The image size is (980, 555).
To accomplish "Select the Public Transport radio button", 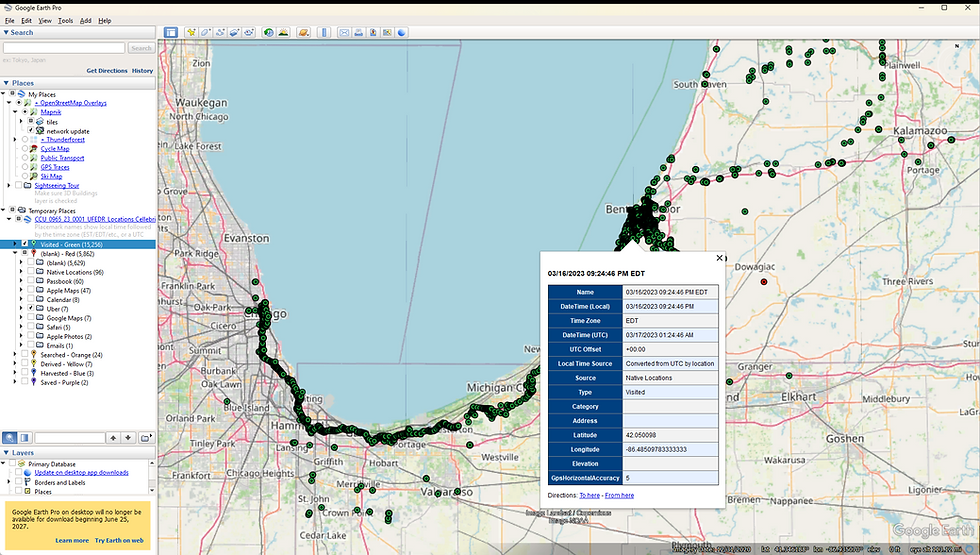I will click(x=25, y=158).
